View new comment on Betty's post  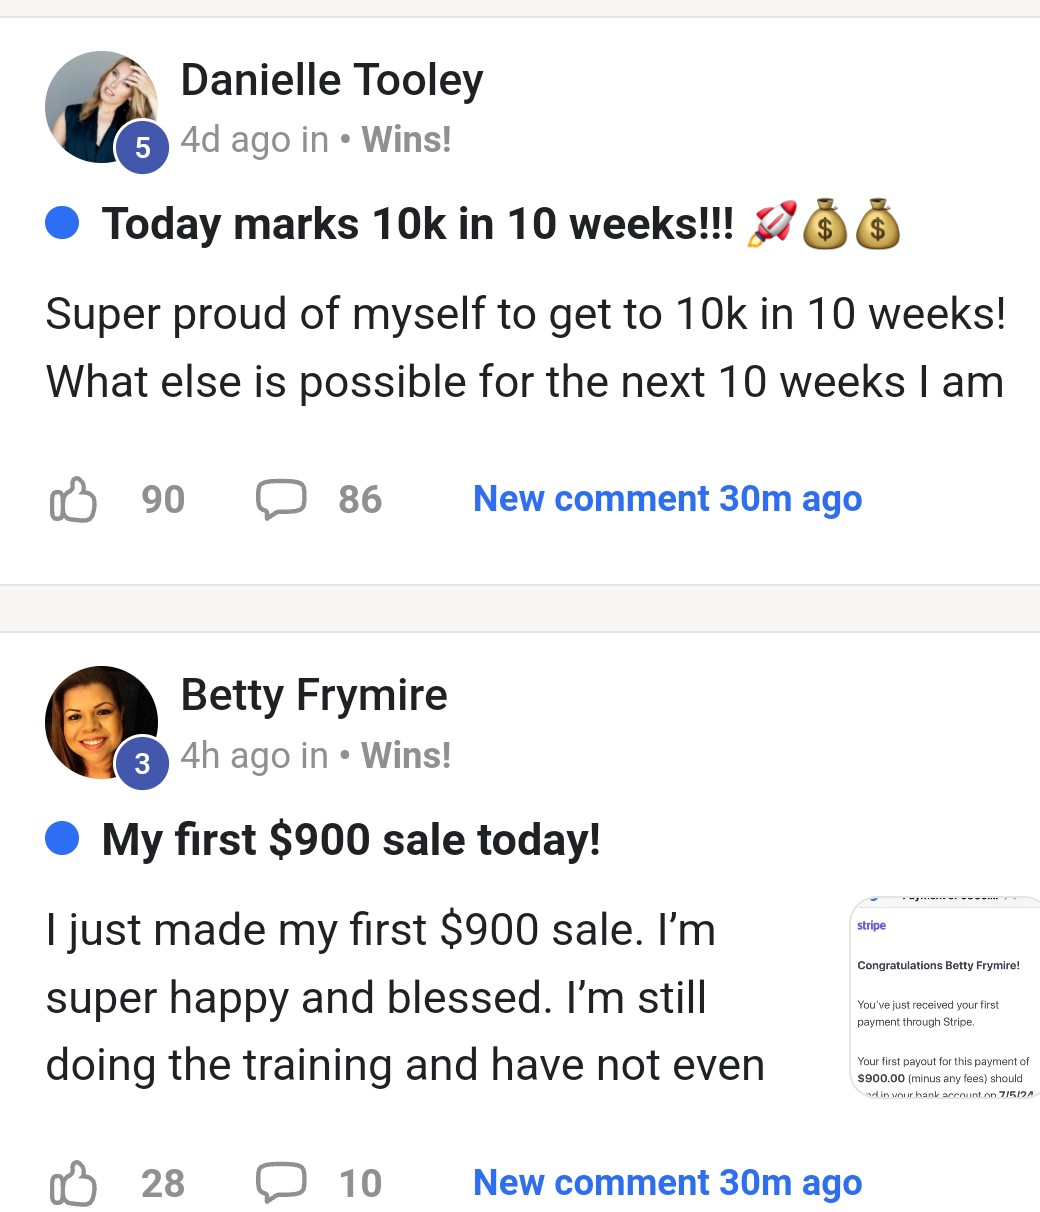[x=667, y=1183]
